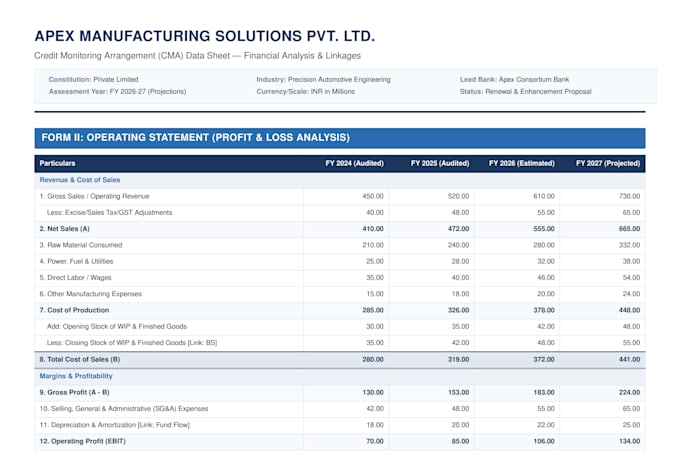Click Raw Material FY 2024 value 210.00
Image resolution: width=680 pixels, height=459 pixels.
373,245
